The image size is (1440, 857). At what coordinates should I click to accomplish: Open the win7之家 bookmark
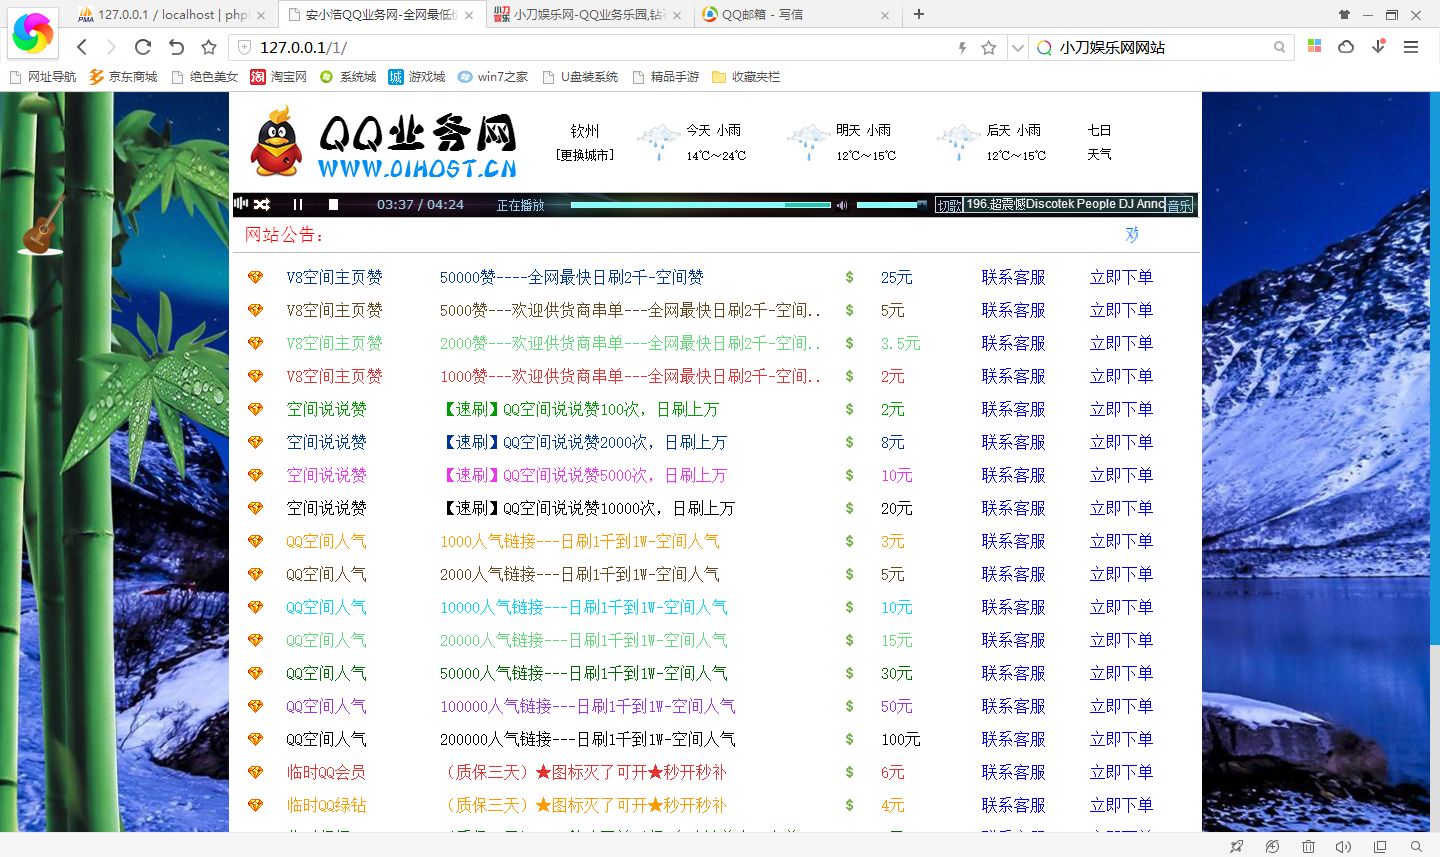[493, 77]
